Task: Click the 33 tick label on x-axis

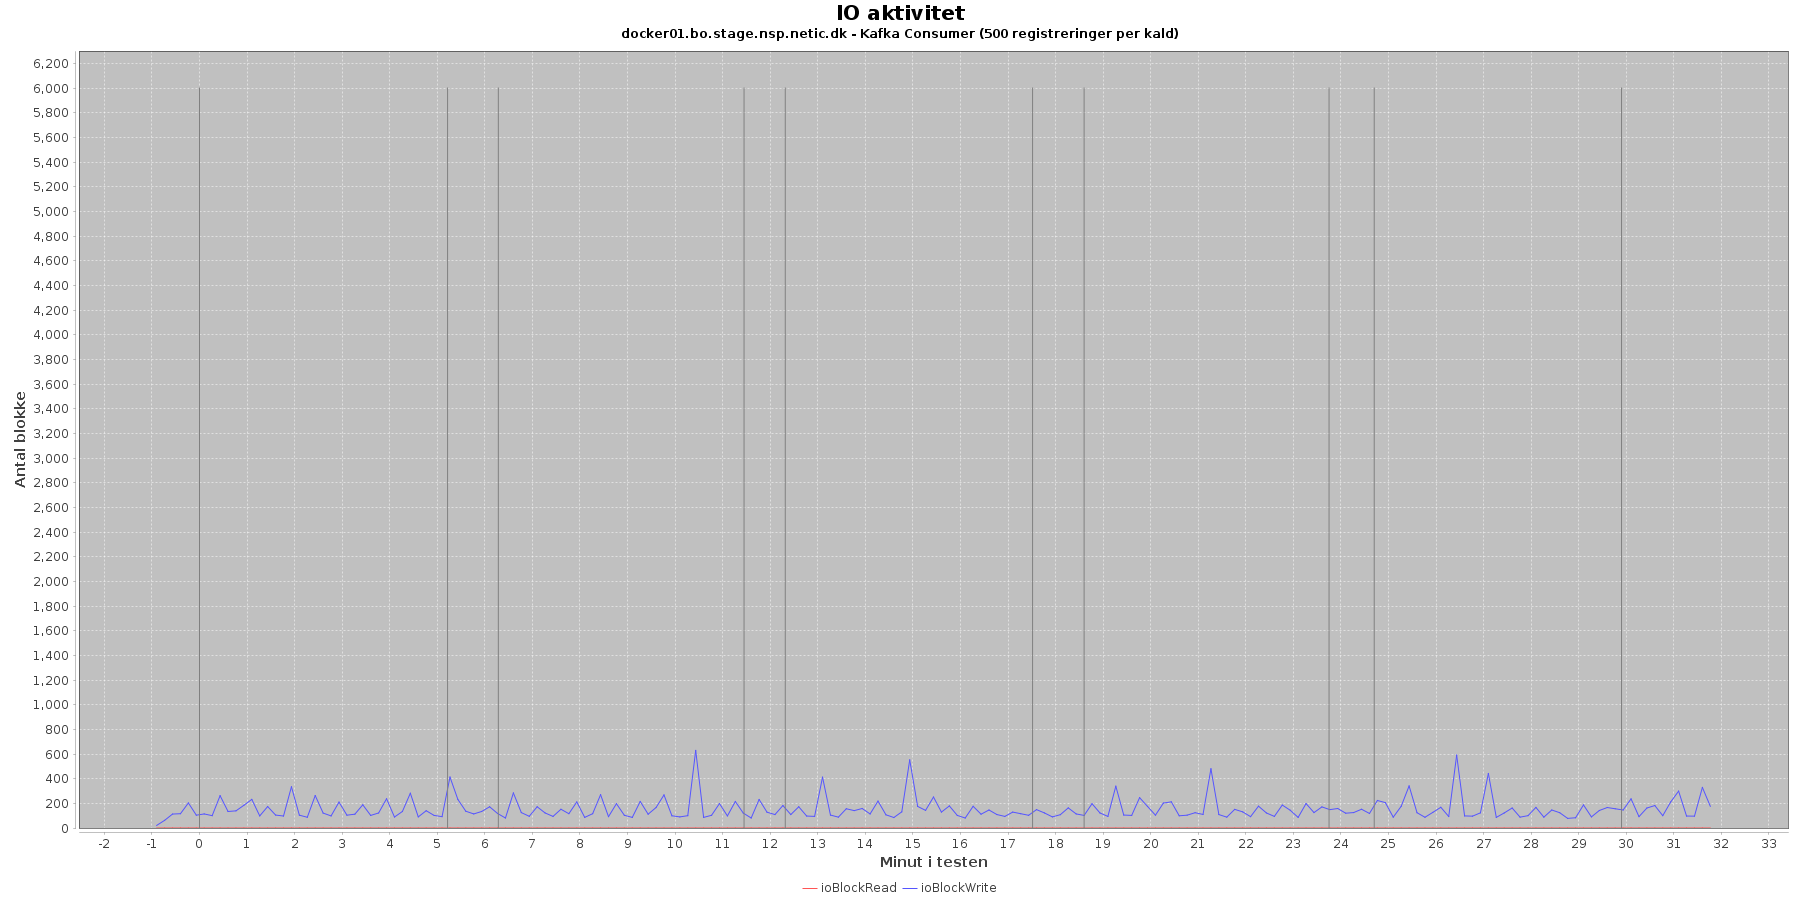Action: (1769, 844)
